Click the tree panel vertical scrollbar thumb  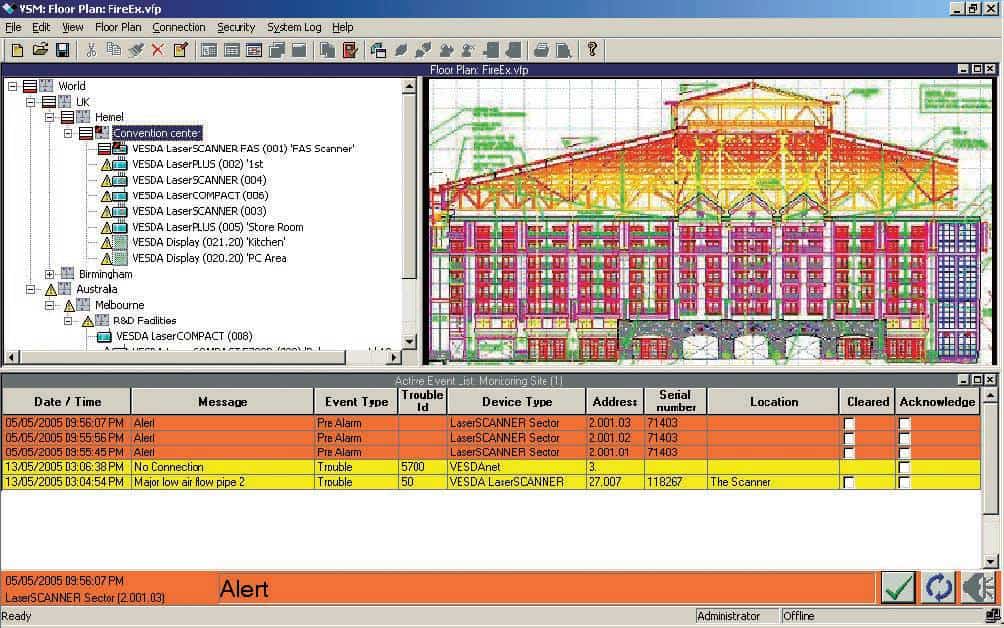tap(409, 186)
